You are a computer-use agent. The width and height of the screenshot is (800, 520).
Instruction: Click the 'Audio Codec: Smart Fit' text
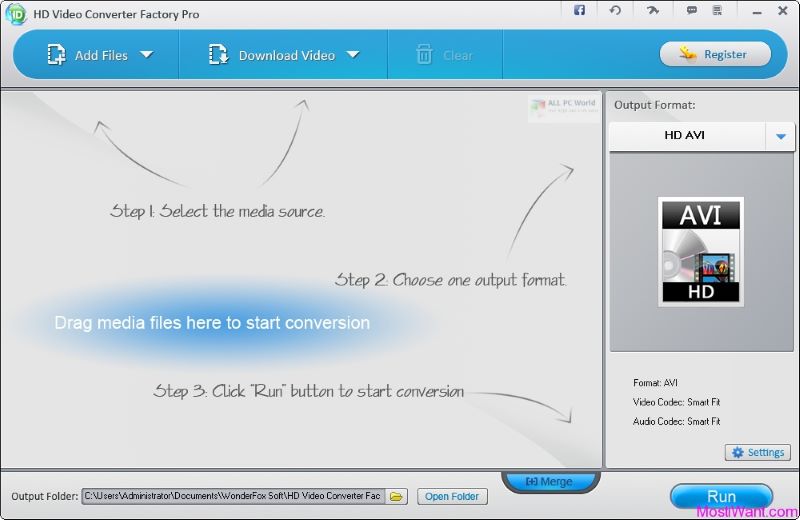pos(677,422)
